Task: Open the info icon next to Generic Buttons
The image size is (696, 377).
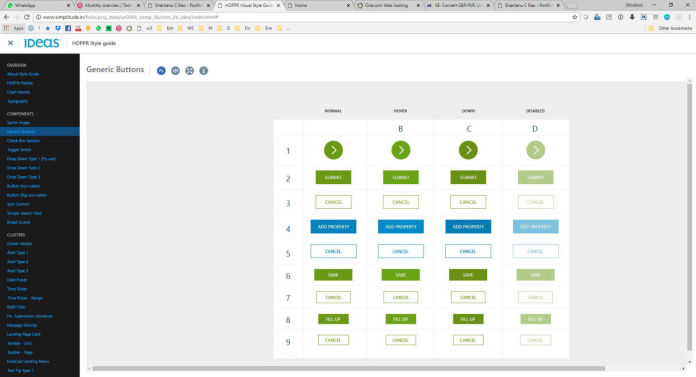Action: [204, 71]
